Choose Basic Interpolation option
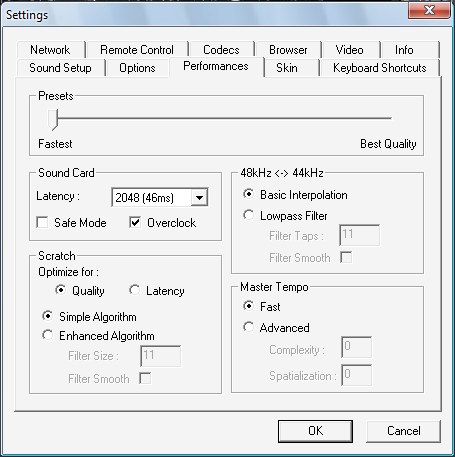This screenshot has height=457, width=455. (x=248, y=194)
